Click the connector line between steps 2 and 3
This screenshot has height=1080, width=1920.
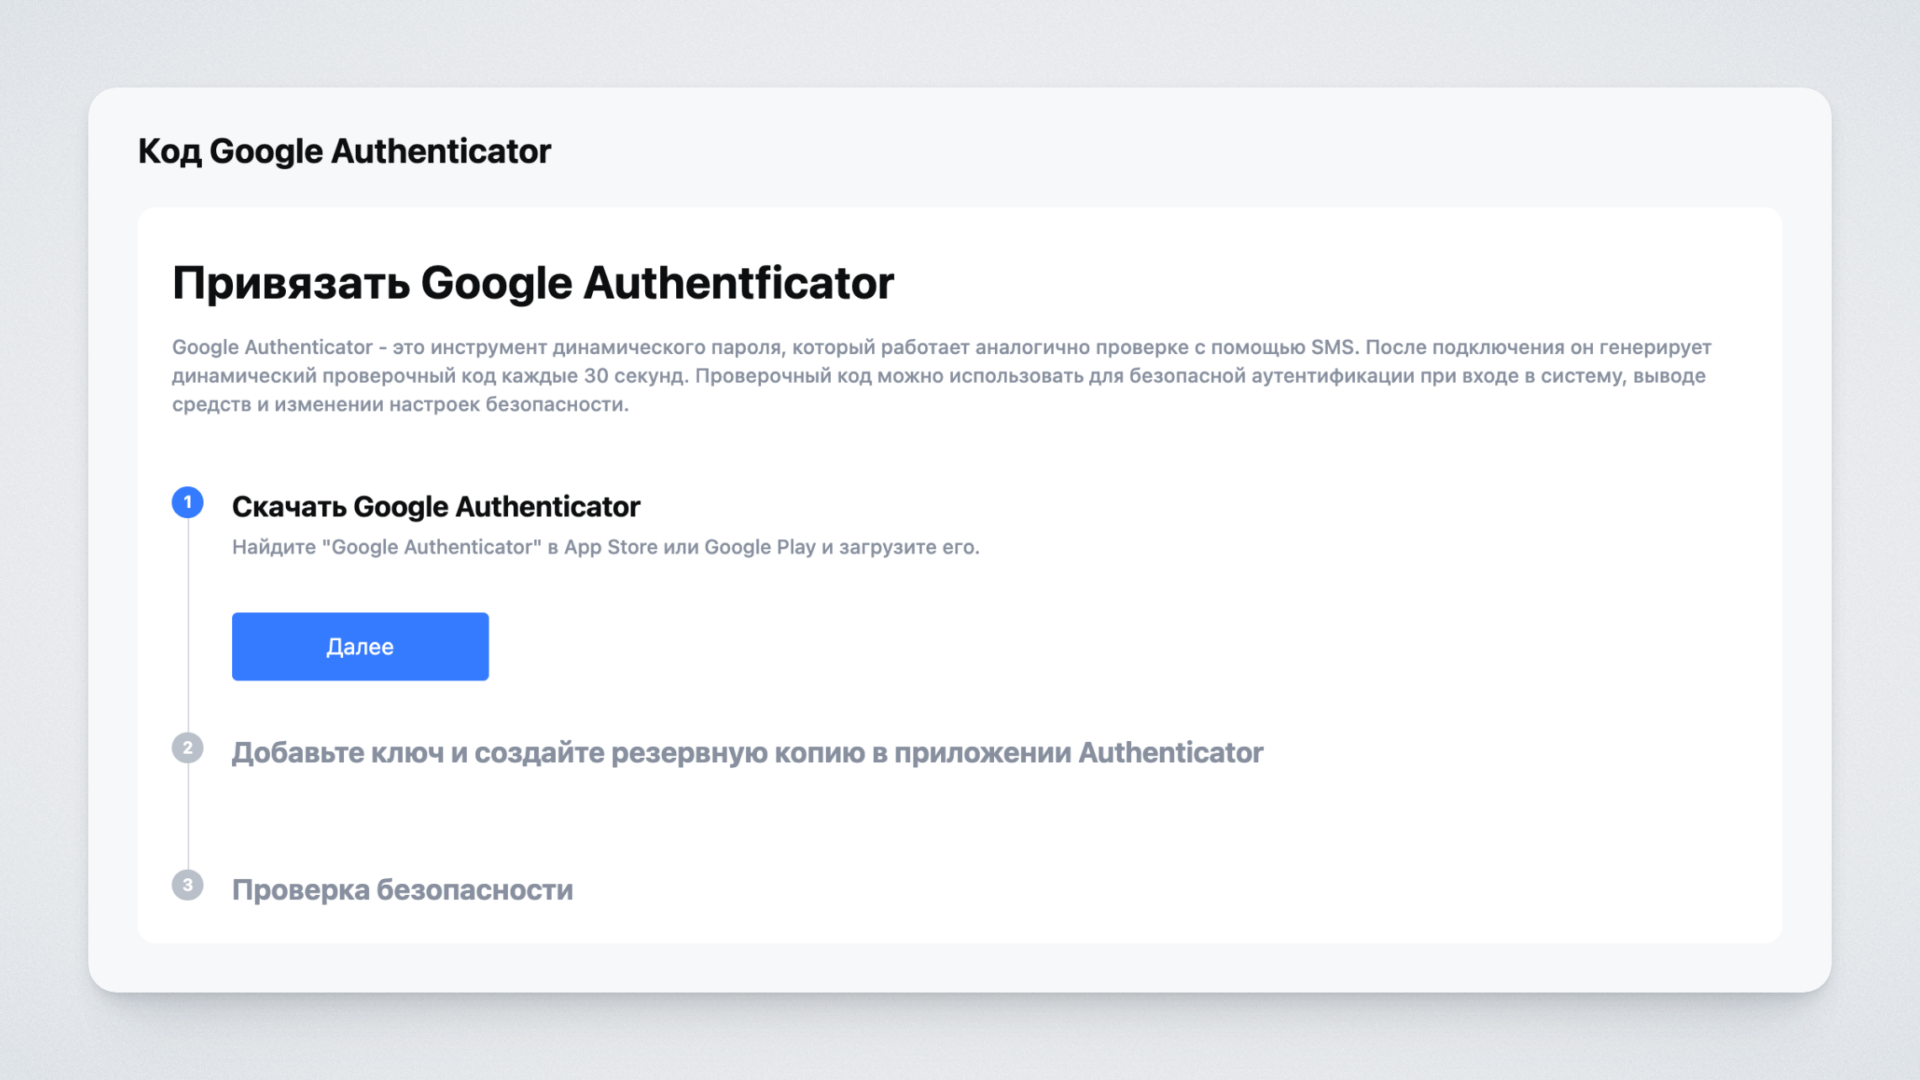click(x=188, y=816)
